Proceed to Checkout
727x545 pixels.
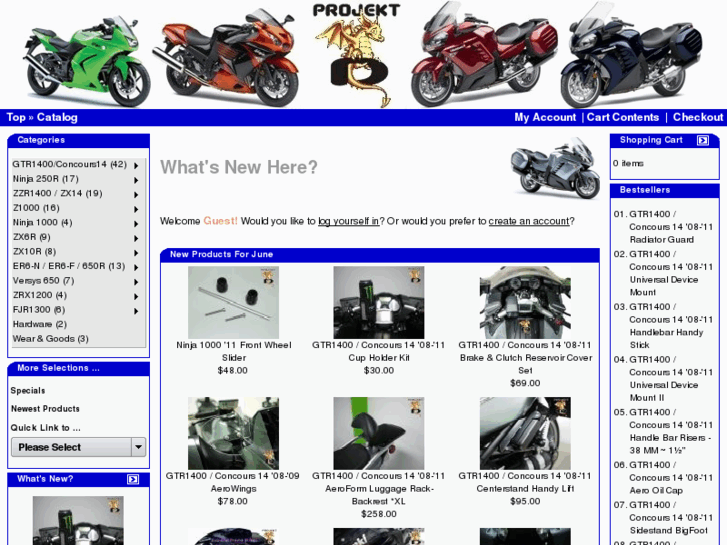coord(698,117)
